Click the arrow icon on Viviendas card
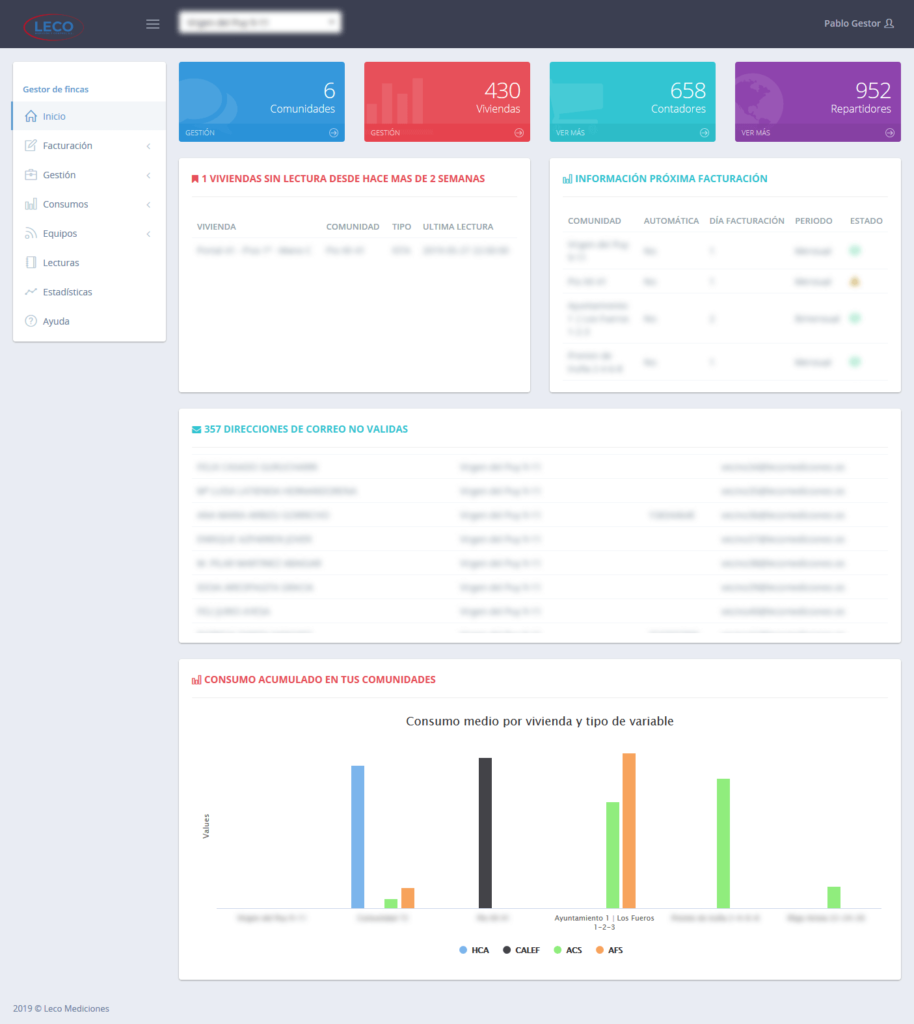The width and height of the screenshot is (914, 1024). [x=519, y=132]
